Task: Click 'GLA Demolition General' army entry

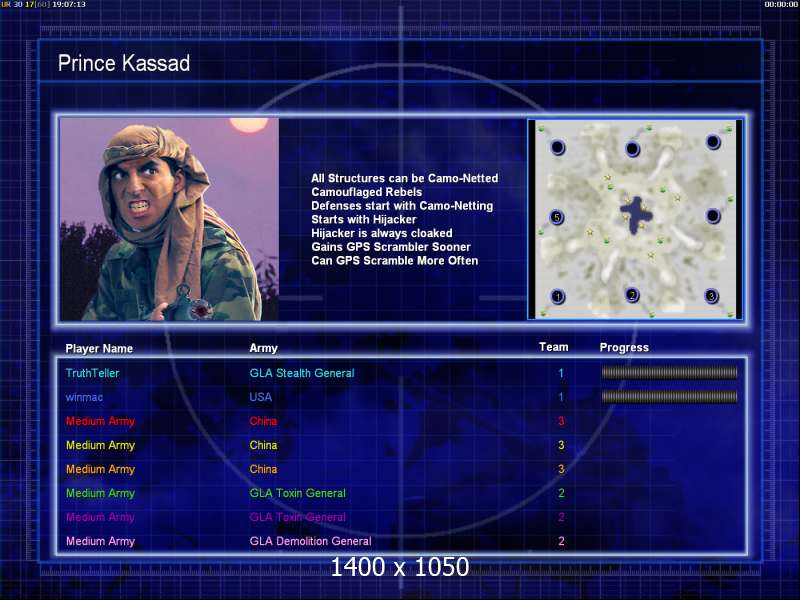Action: [310, 541]
